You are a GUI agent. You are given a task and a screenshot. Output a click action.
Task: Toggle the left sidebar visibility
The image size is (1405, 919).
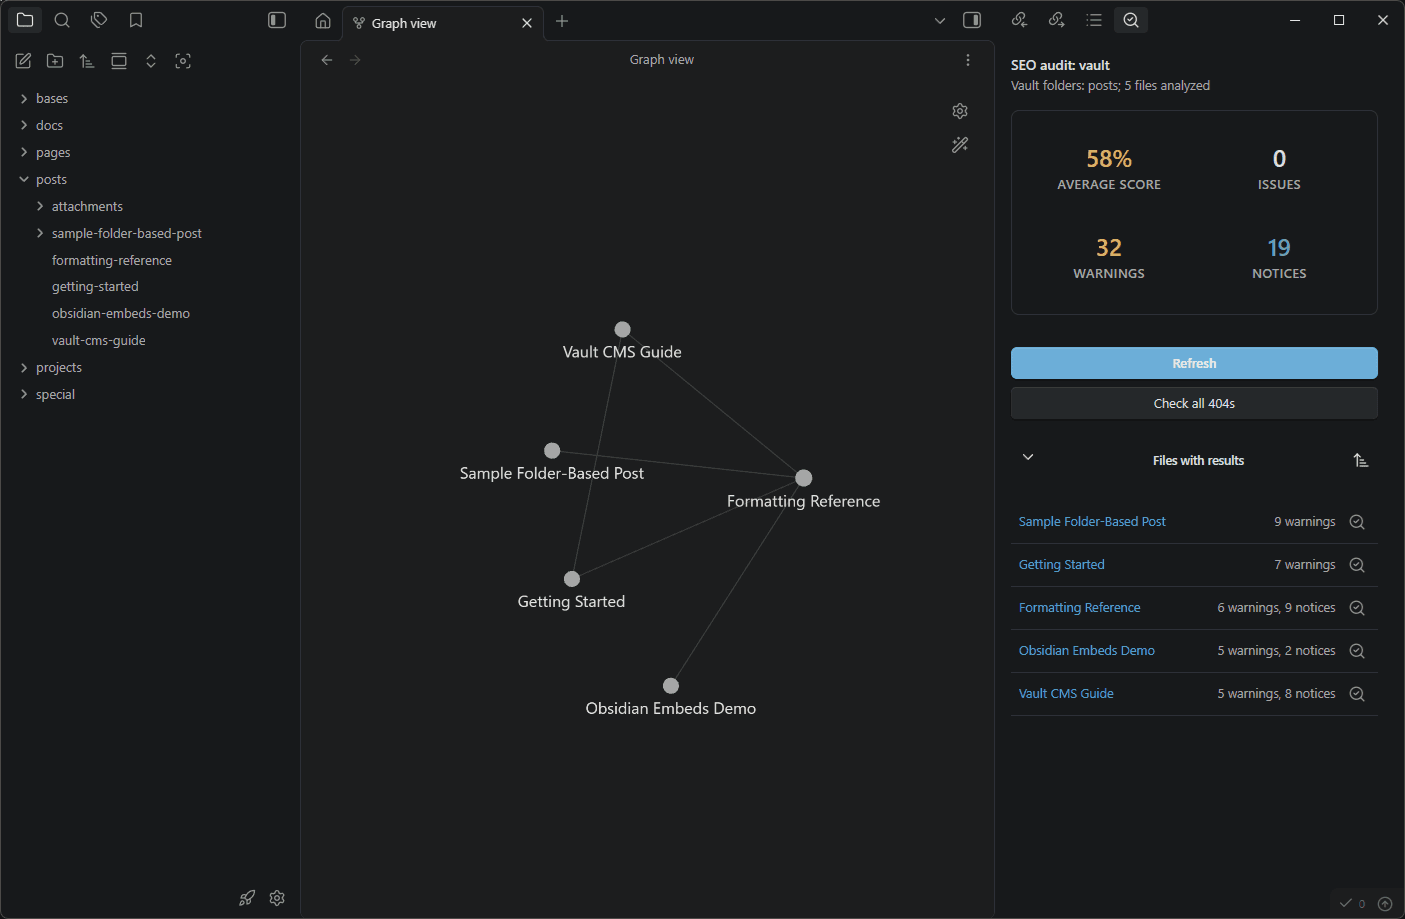(276, 20)
